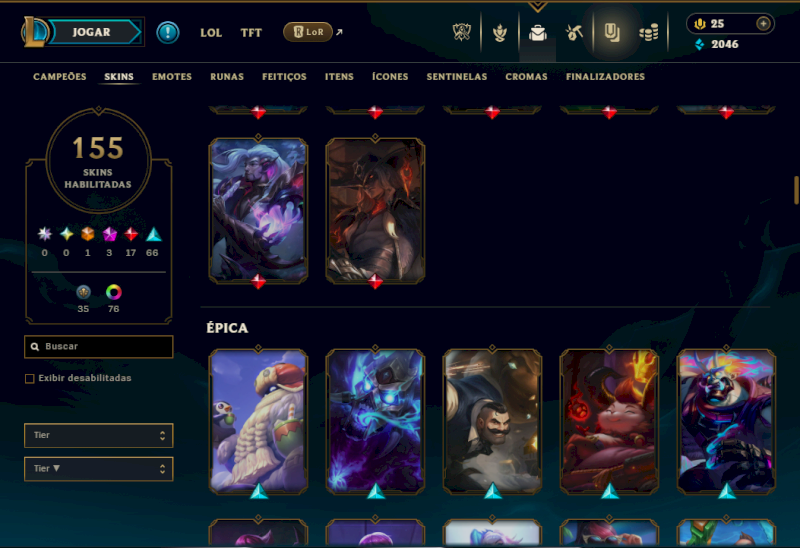The height and width of the screenshot is (548, 800).
Task: Click the Buscar search field
Action: click(x=98, y=346)
